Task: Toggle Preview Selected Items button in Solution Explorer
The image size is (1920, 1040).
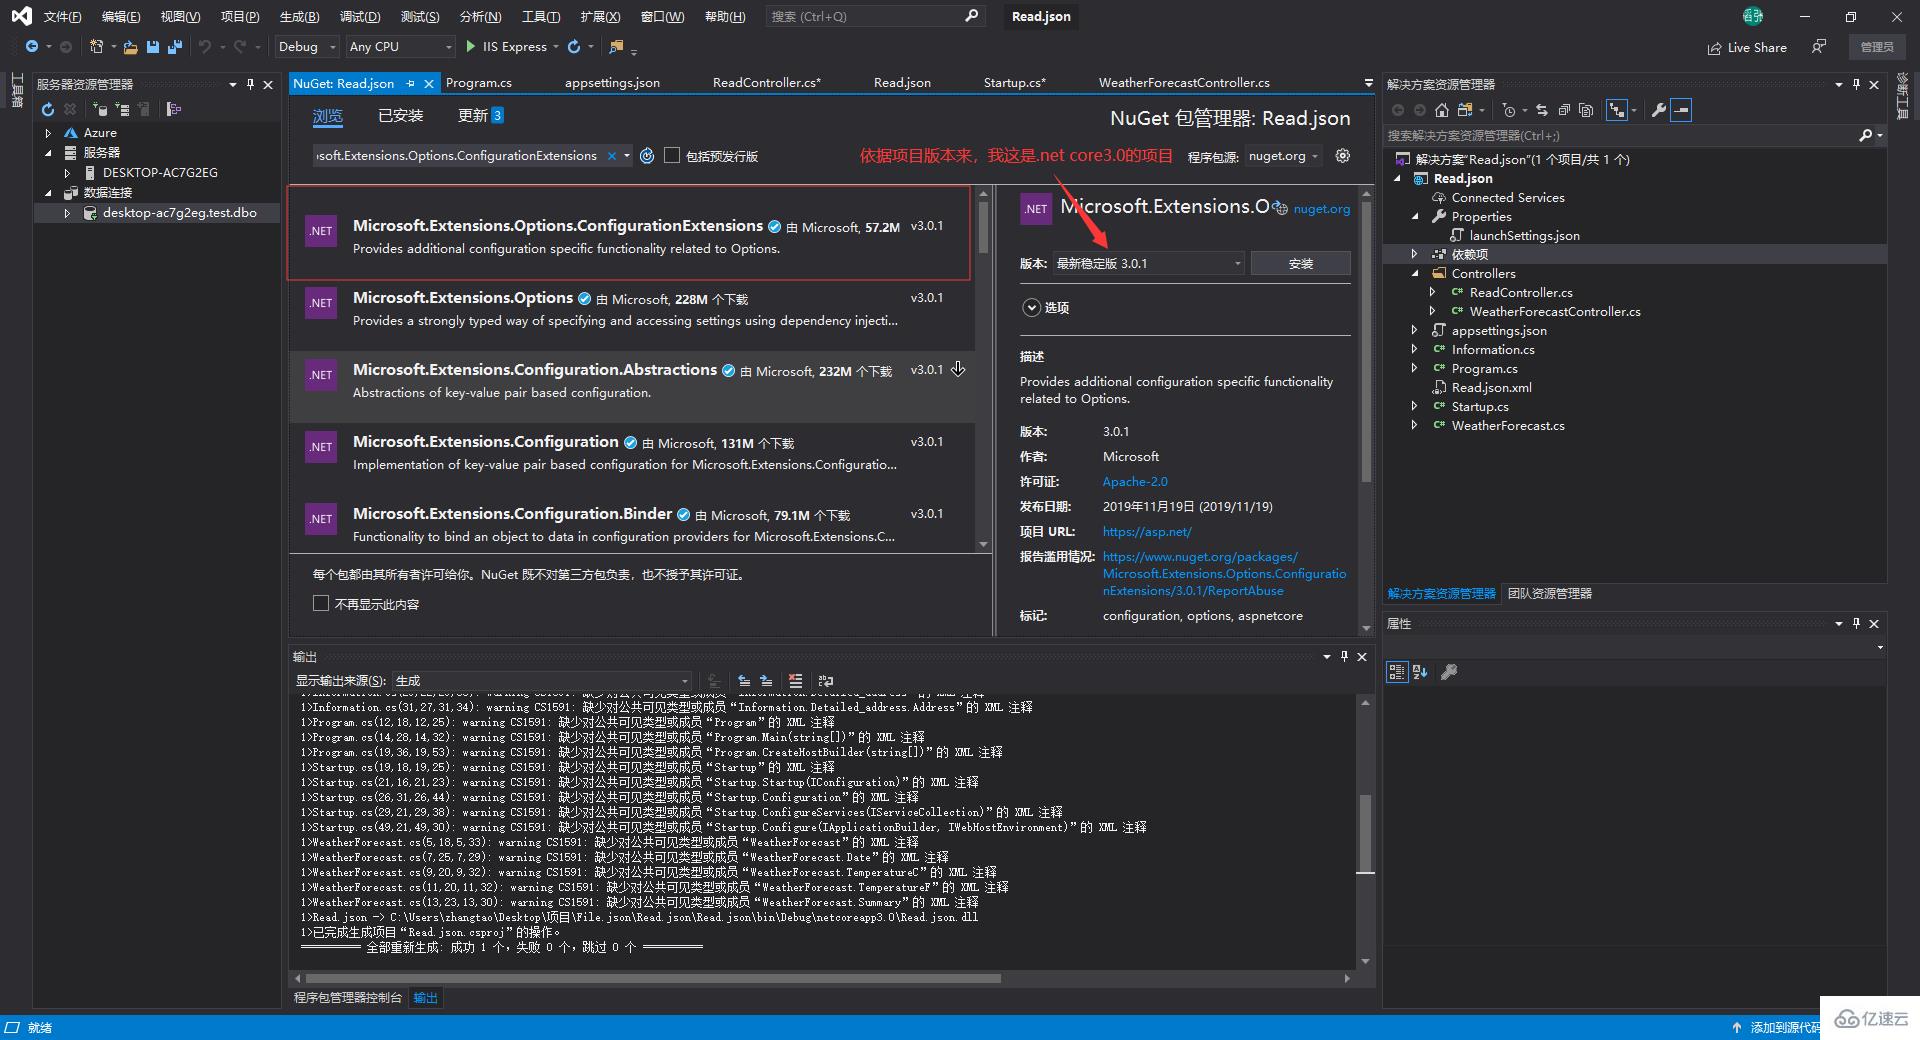Action: coord(1681,110)
